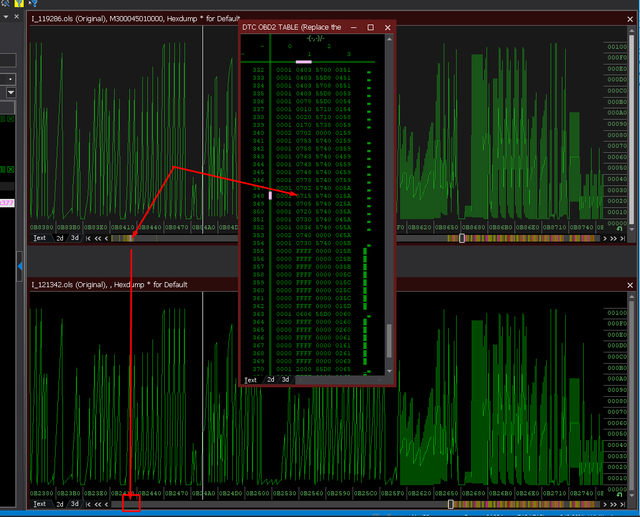Viewport: 640px width, 517px height.
Task: Click the context help pointer icon in toolbar
Action: pyautogui.click(x=32, y=3)
